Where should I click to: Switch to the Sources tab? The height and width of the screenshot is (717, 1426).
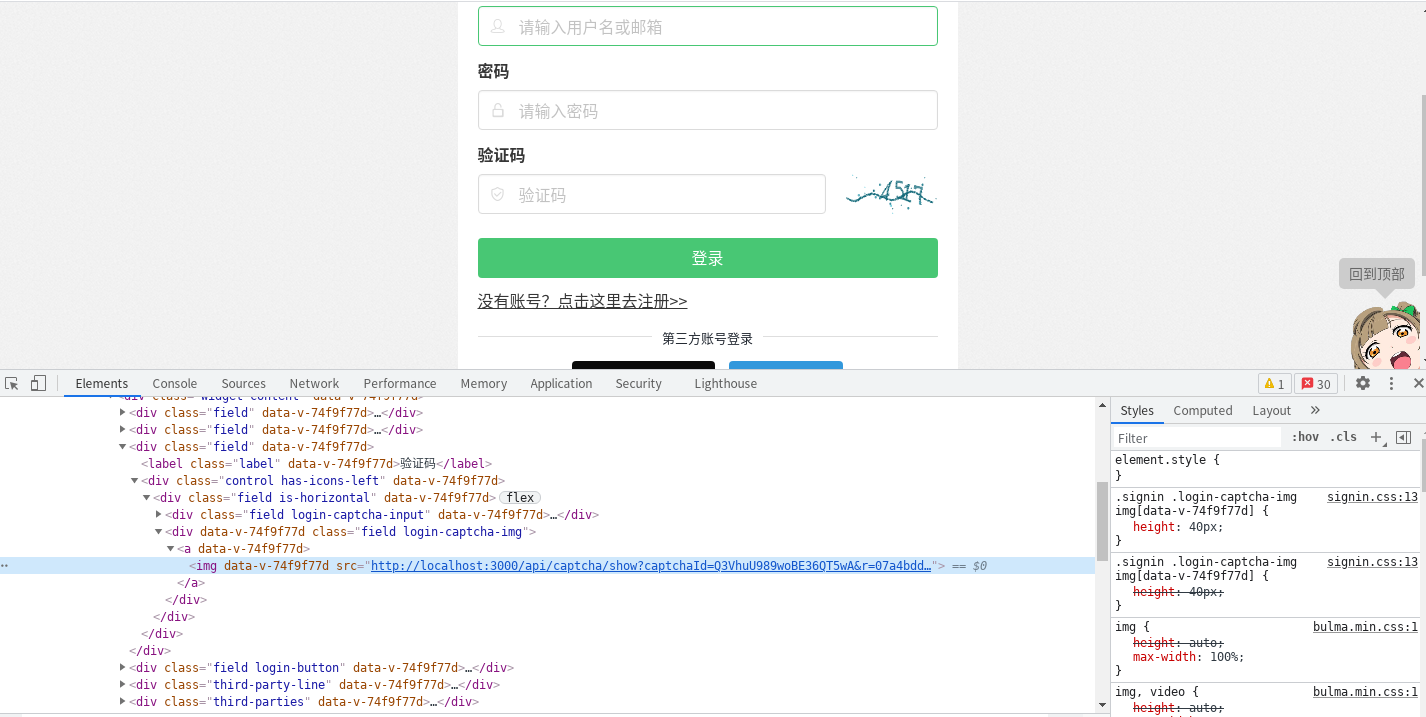[244, 383]
